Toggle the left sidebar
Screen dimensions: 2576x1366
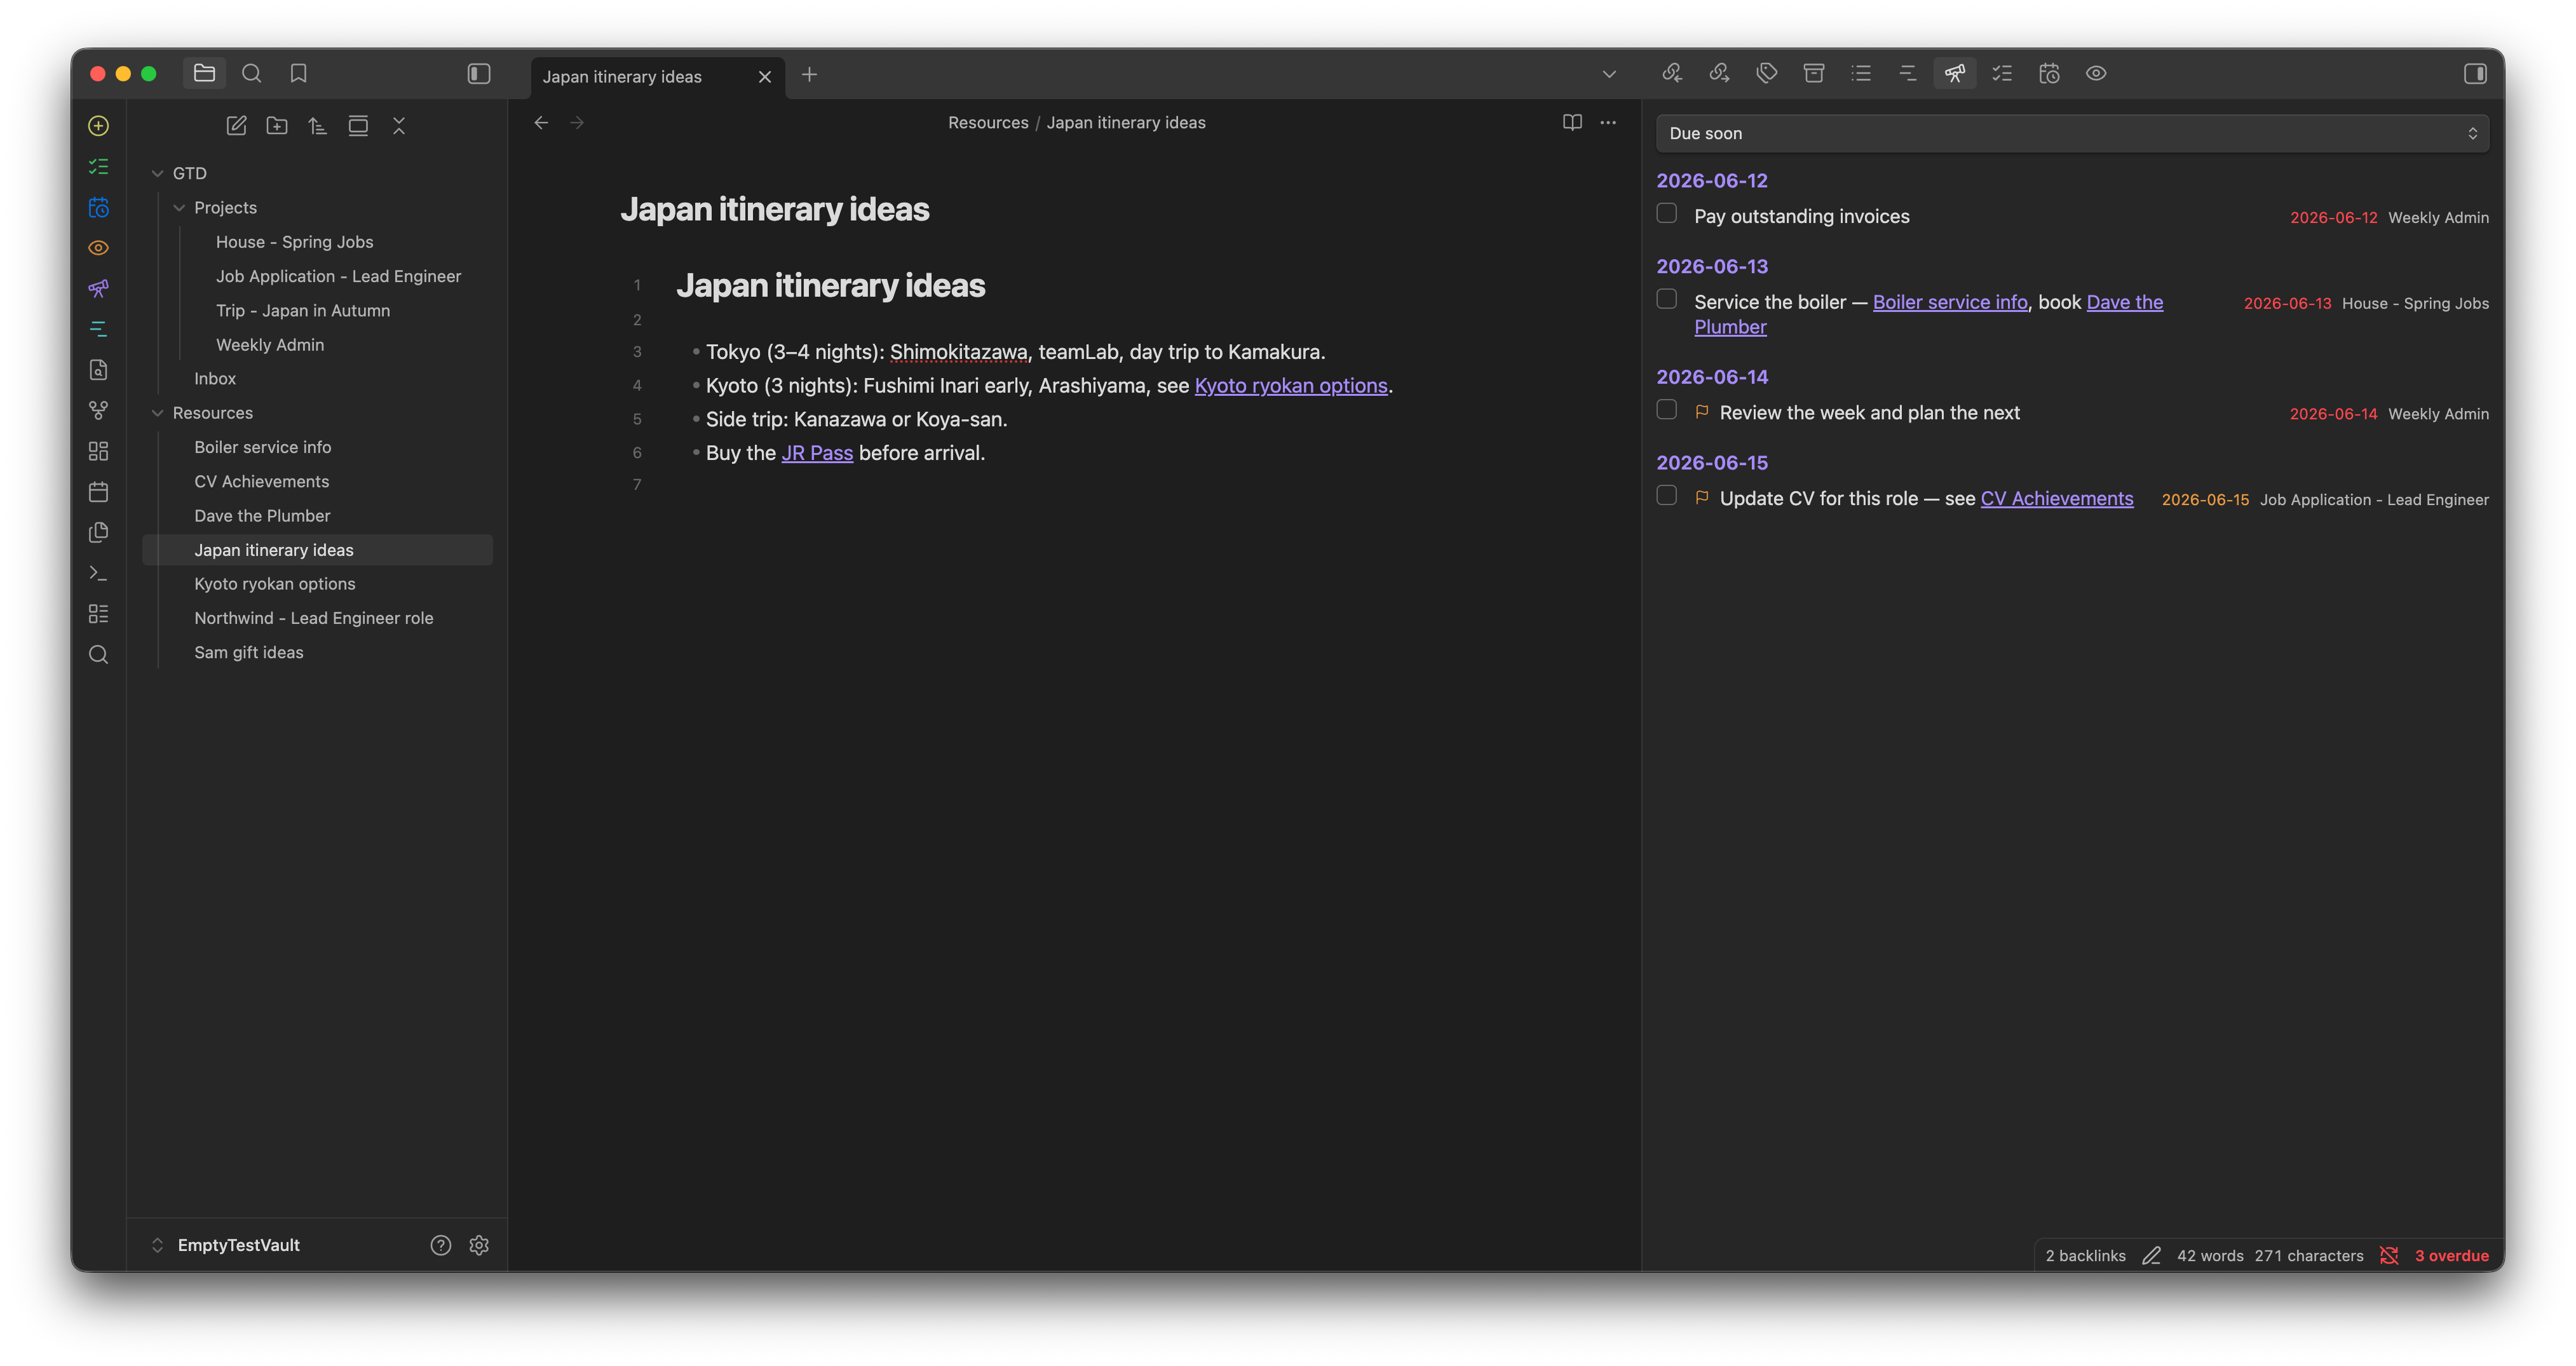pos(479,73)
